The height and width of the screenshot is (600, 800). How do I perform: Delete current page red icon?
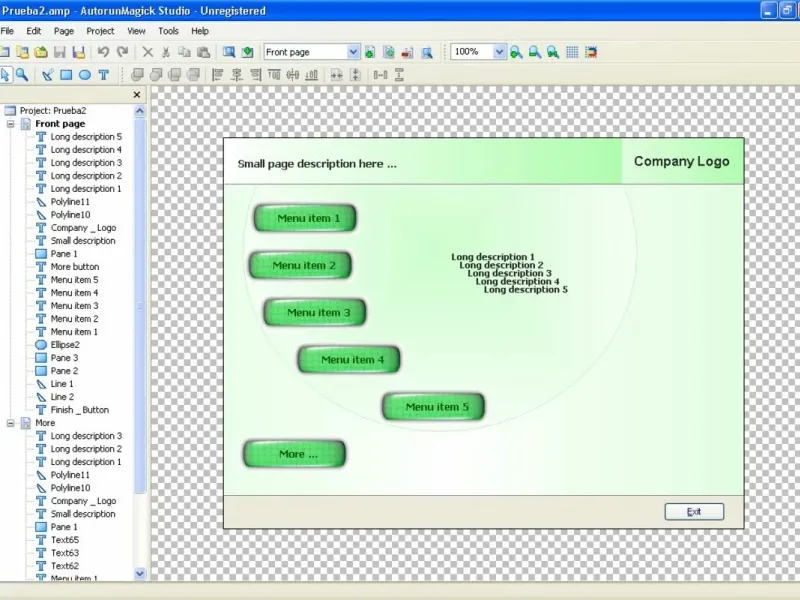[408, 52]
